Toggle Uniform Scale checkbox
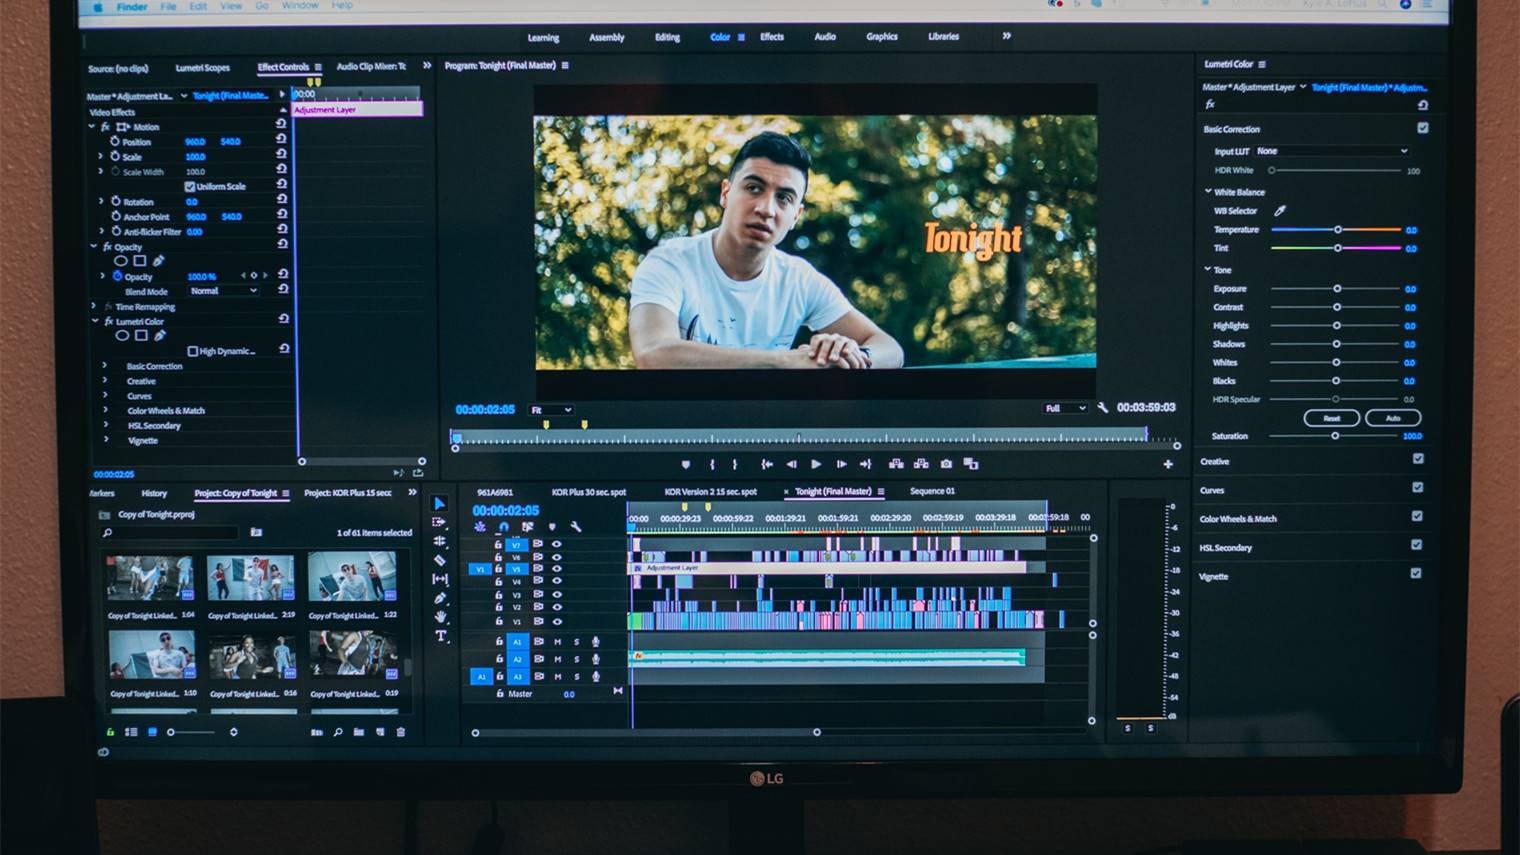The image size is (1520, 855). [190, 187]
